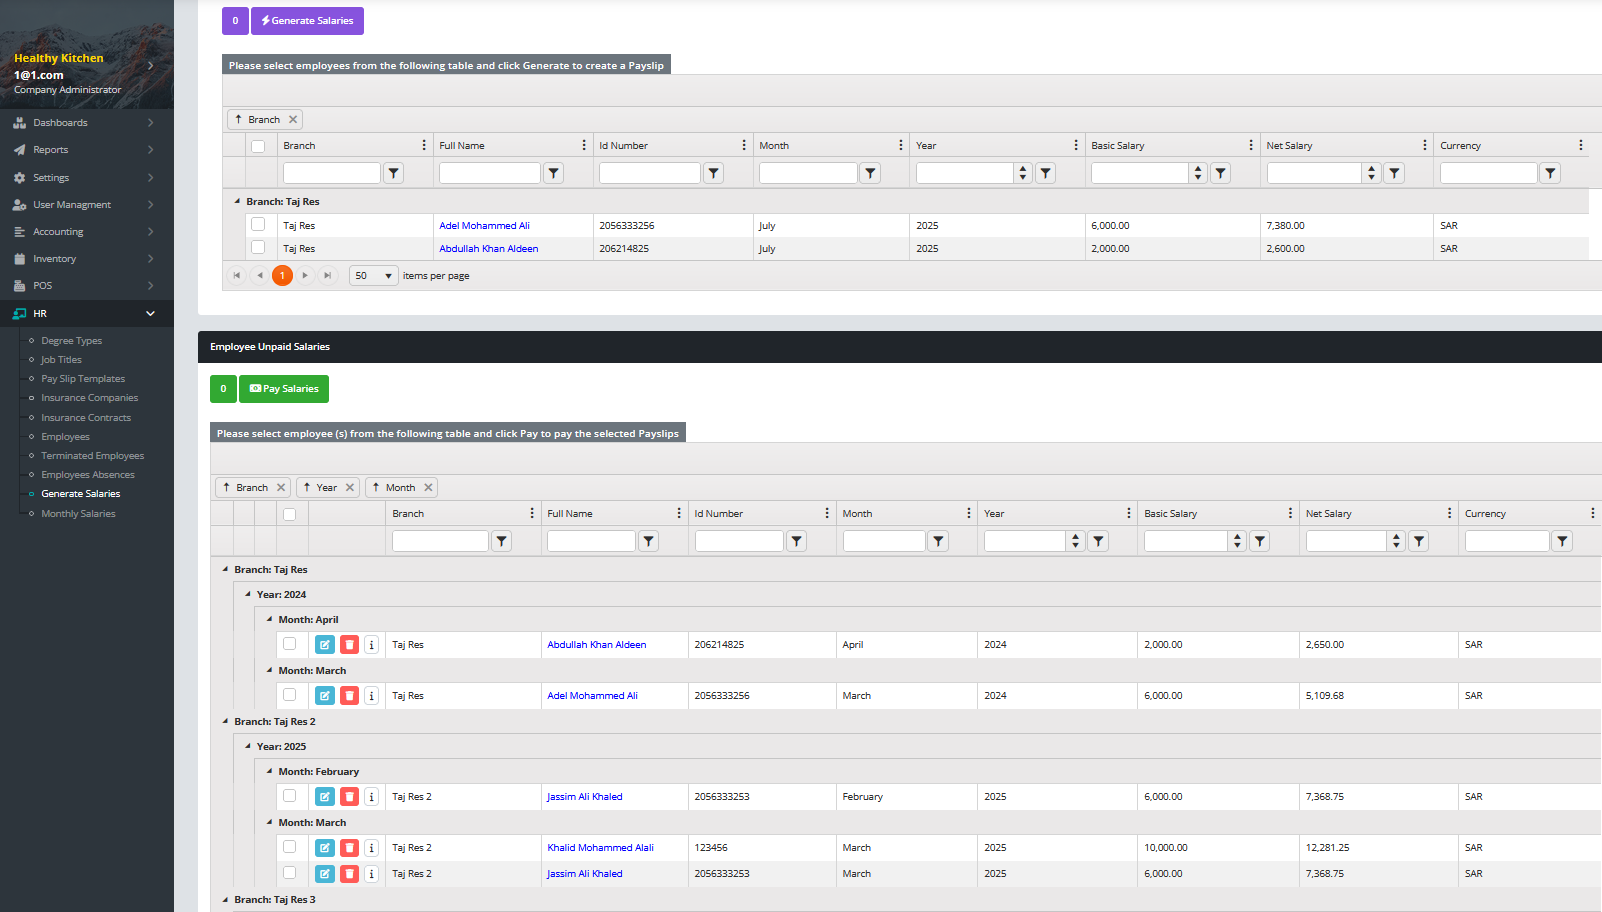Image resolution: width=1602 pixels, height=912 pixels.
Task: Open column menu for Basic Salary in top table
Action: 1250,146
